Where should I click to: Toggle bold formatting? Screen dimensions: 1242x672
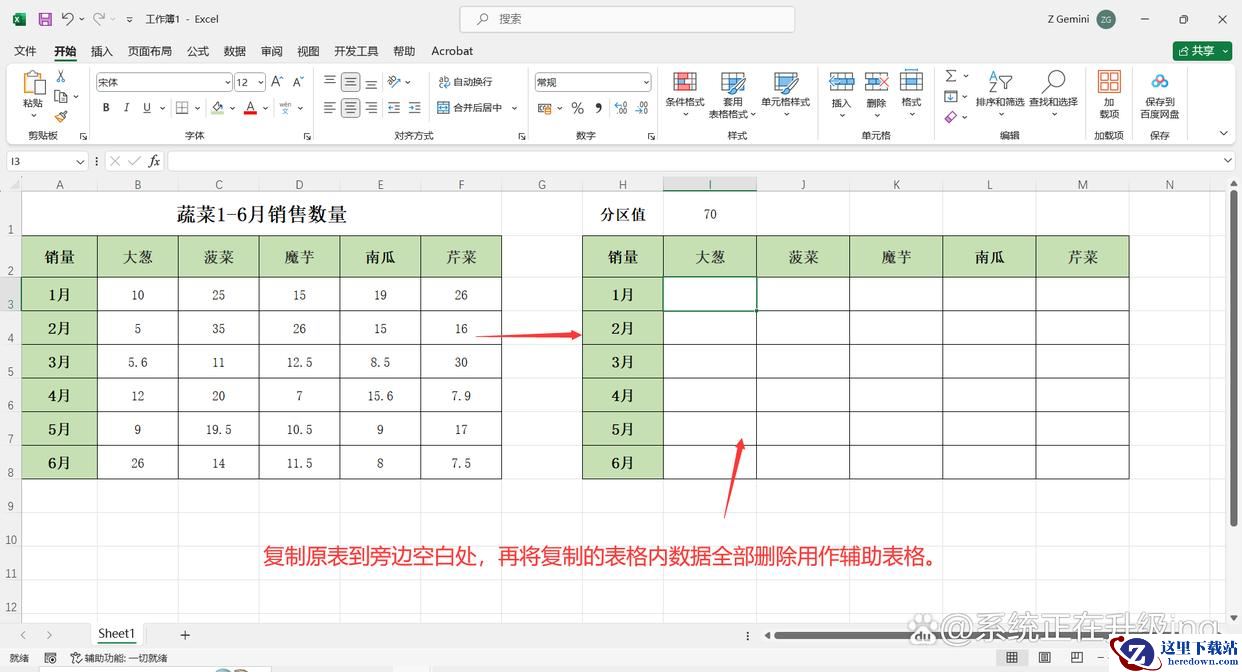point(105,108)
